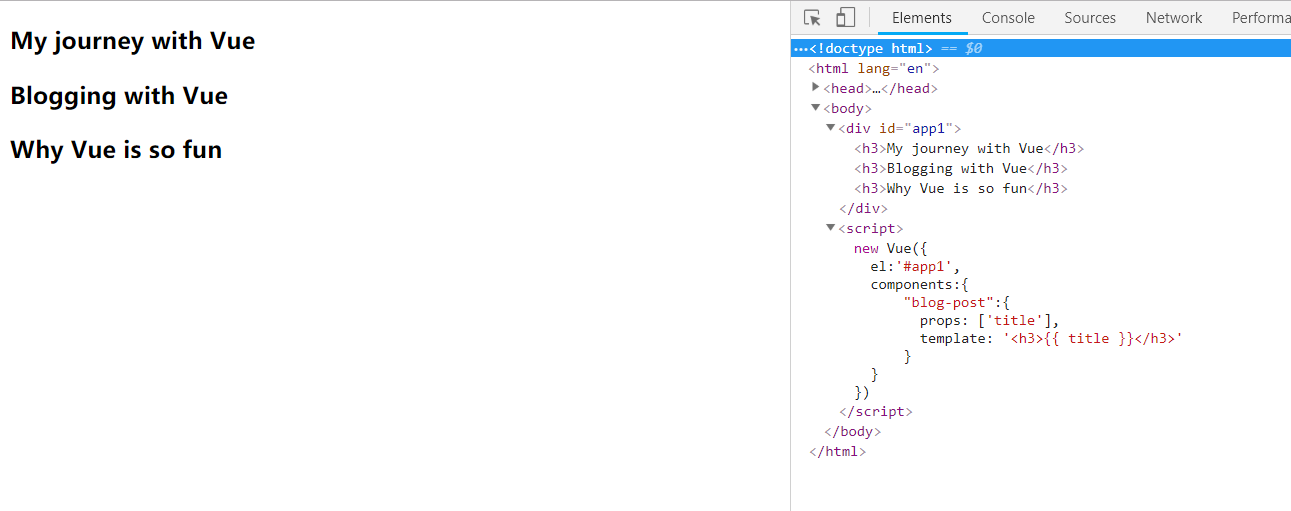Open the Network tab
Image resolution: width=1291 pixels, height=511 pixels.
1173,18
